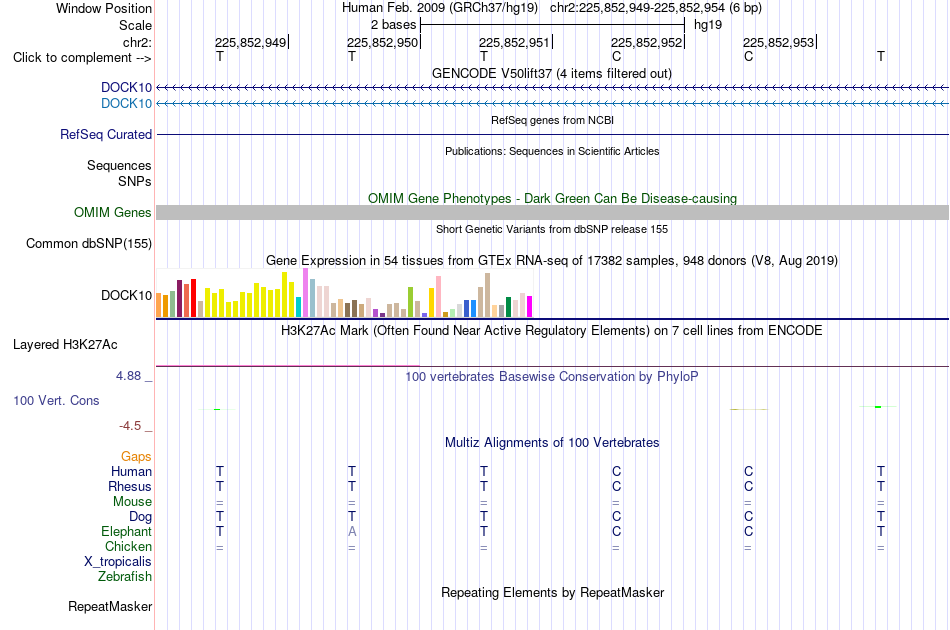Click '100 vertebrates Basewise Conservation by PhyloP' title
Screen dimensions: 950x630
[x=552, y=376]
